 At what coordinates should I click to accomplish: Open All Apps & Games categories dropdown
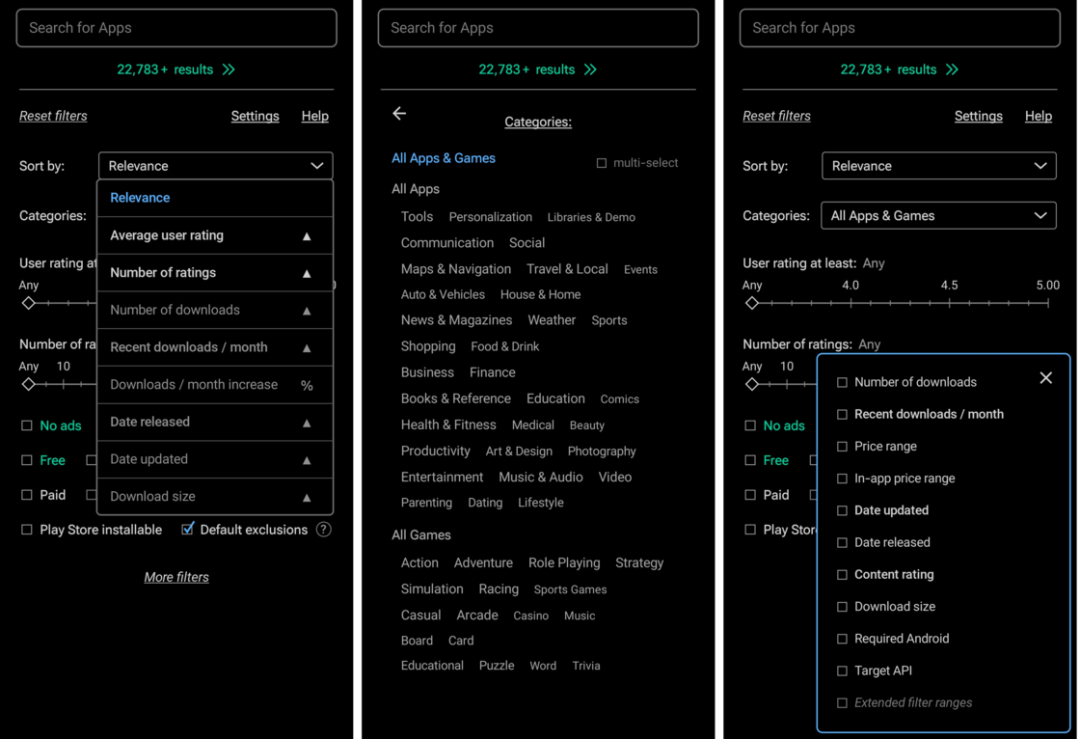tap(939, 216)
